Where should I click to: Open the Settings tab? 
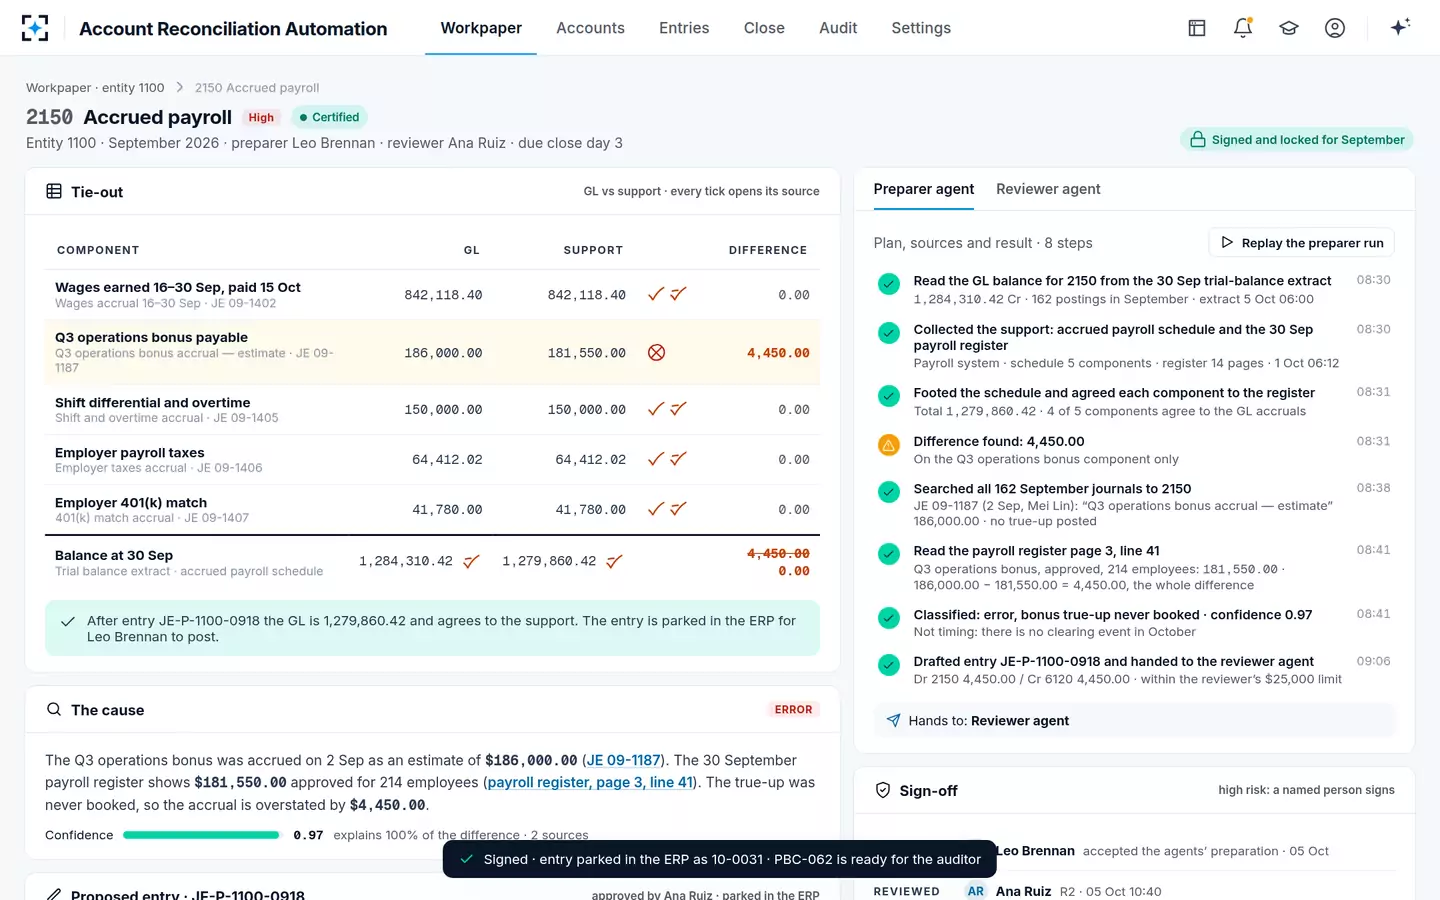click(x=921, y=28)
